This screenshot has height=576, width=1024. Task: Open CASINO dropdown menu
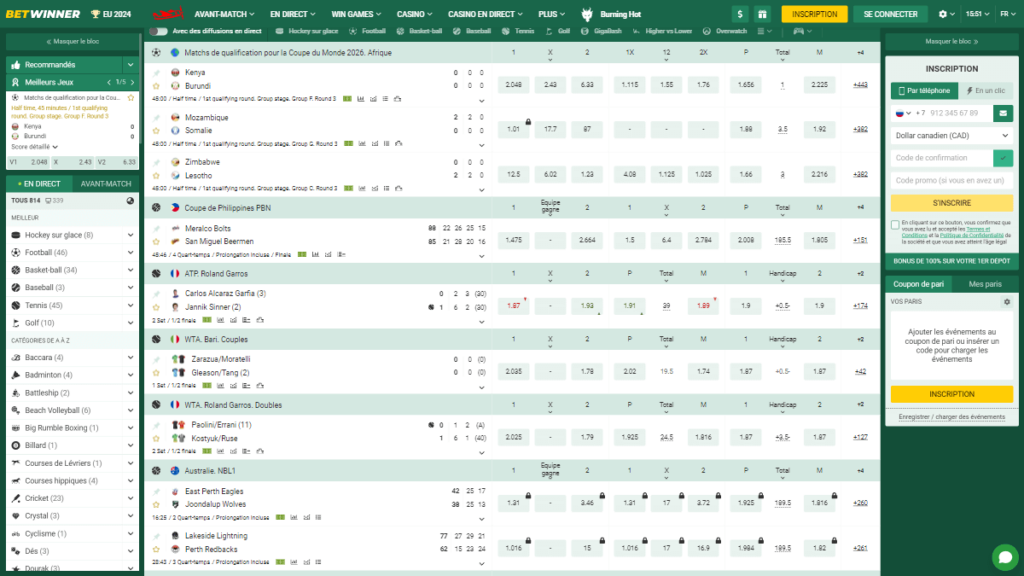414,14
